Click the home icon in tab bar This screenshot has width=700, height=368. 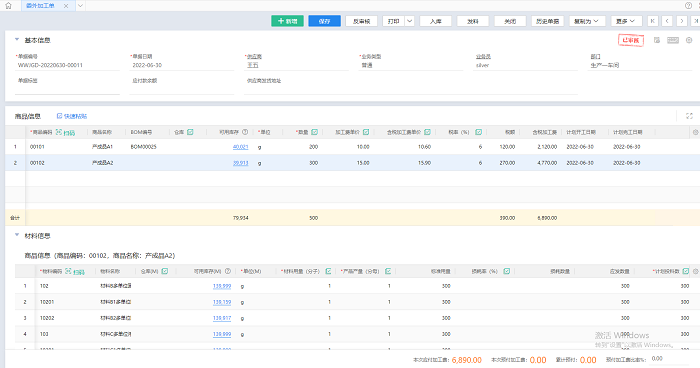coord(8,6)
